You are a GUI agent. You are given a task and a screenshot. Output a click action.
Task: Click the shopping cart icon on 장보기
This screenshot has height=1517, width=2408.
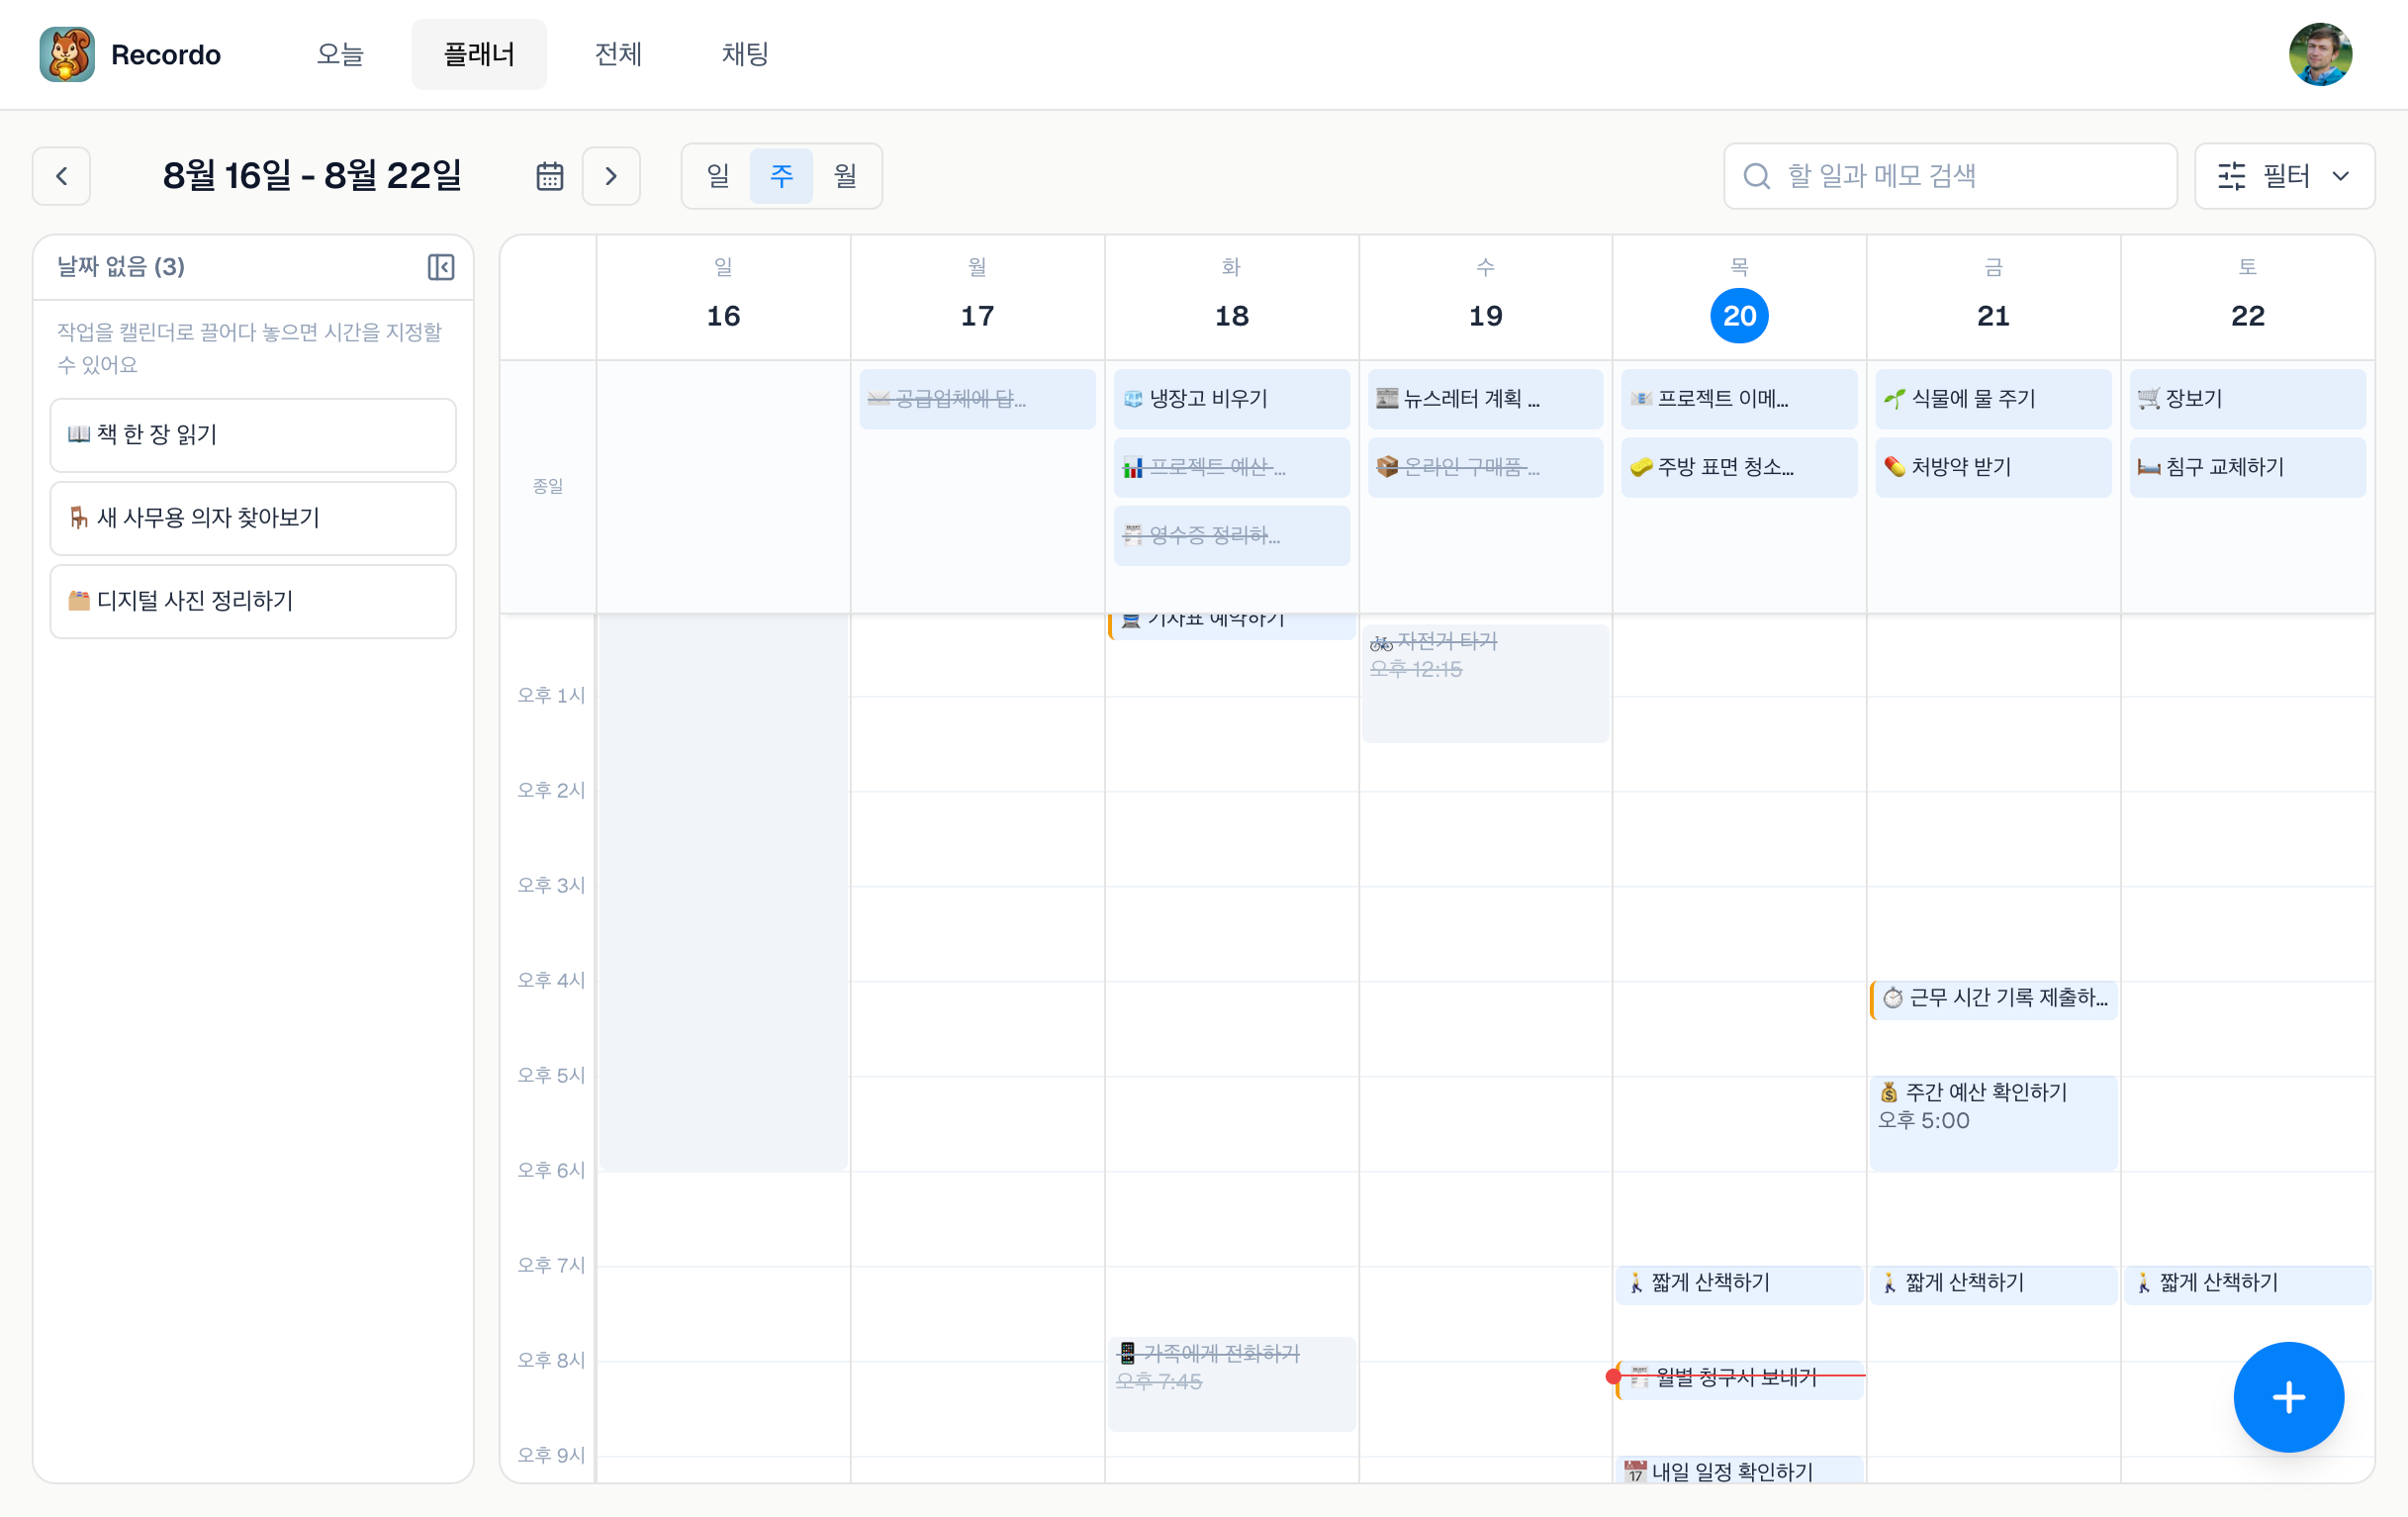[2148, 399]
